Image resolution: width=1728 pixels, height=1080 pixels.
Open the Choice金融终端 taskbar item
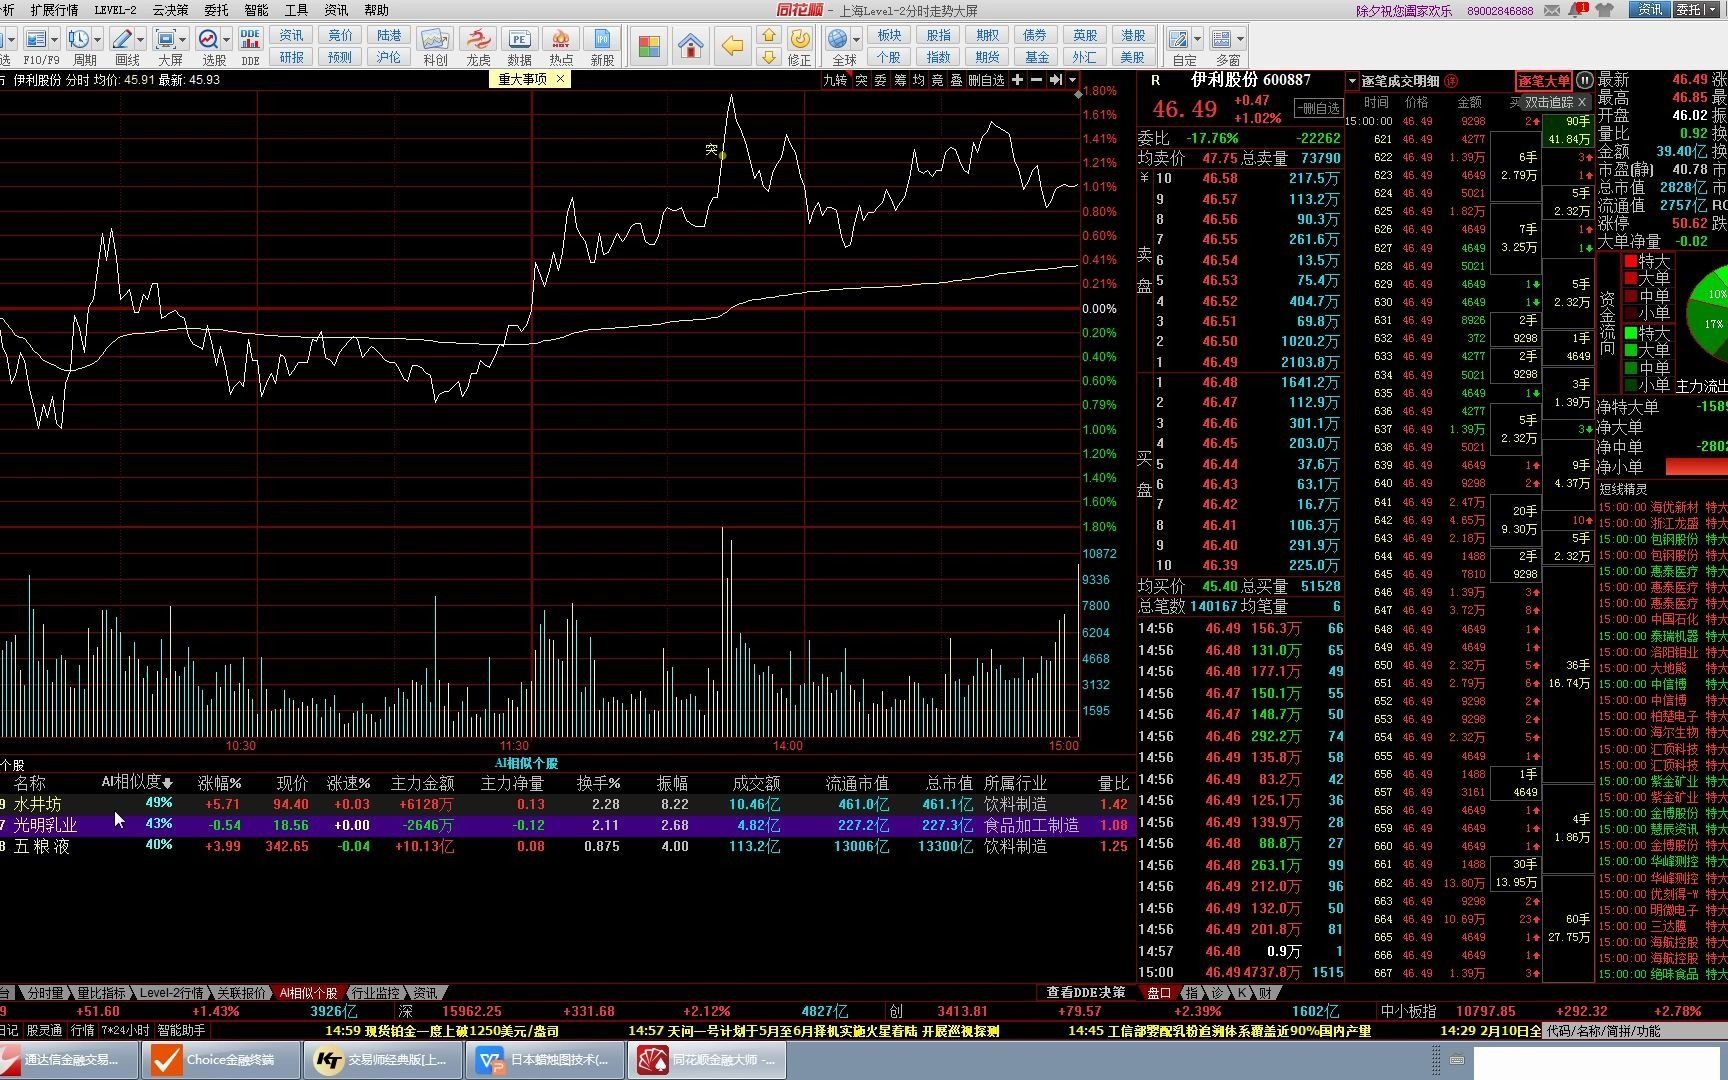tap(220, 1060)
